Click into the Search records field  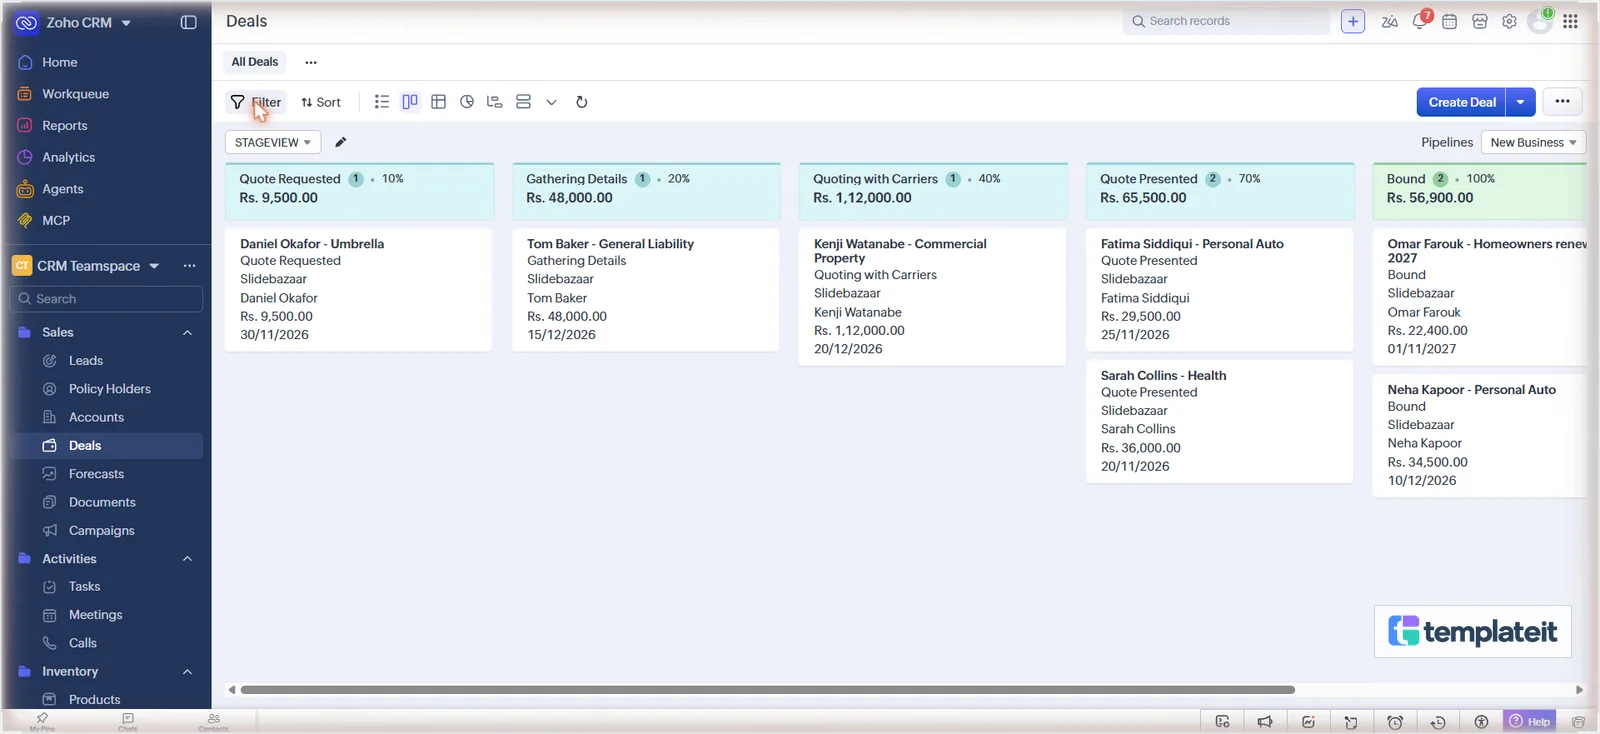[1227, 21]
